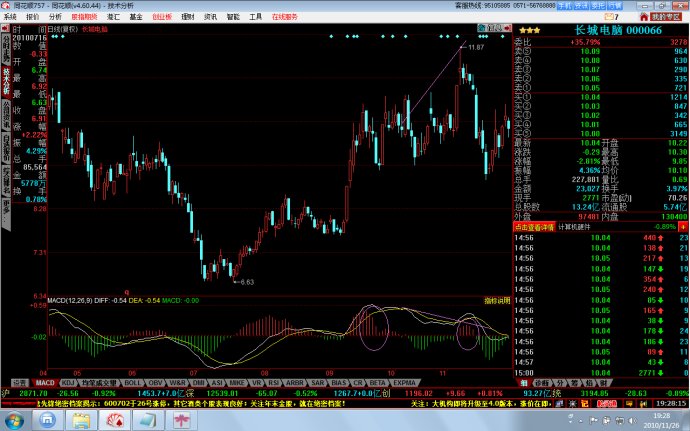
Task: Switch to the RSI indicator tab
Action: click(x=259, y=382)
